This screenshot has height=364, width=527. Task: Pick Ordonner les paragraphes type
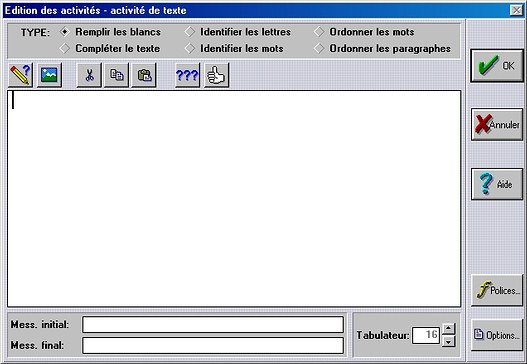(x=382, y=48)
